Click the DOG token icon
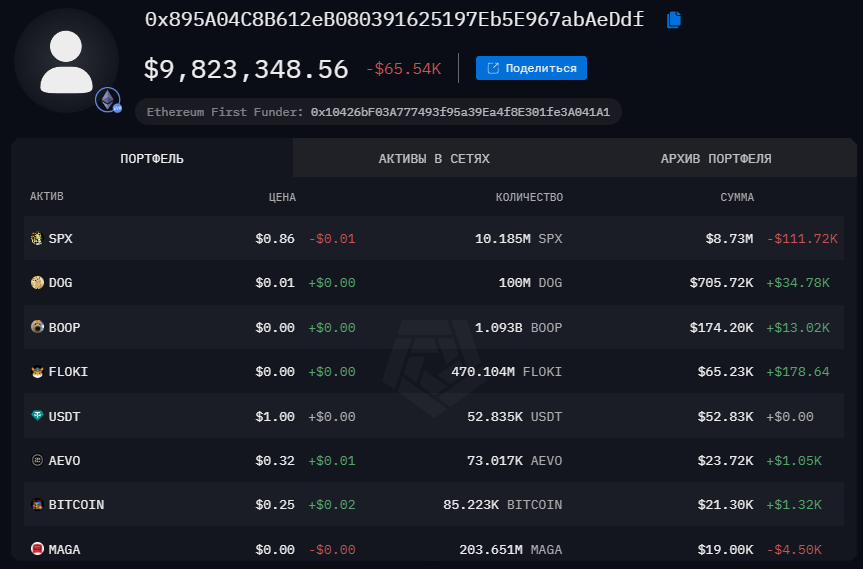 [x=37, y=282]
